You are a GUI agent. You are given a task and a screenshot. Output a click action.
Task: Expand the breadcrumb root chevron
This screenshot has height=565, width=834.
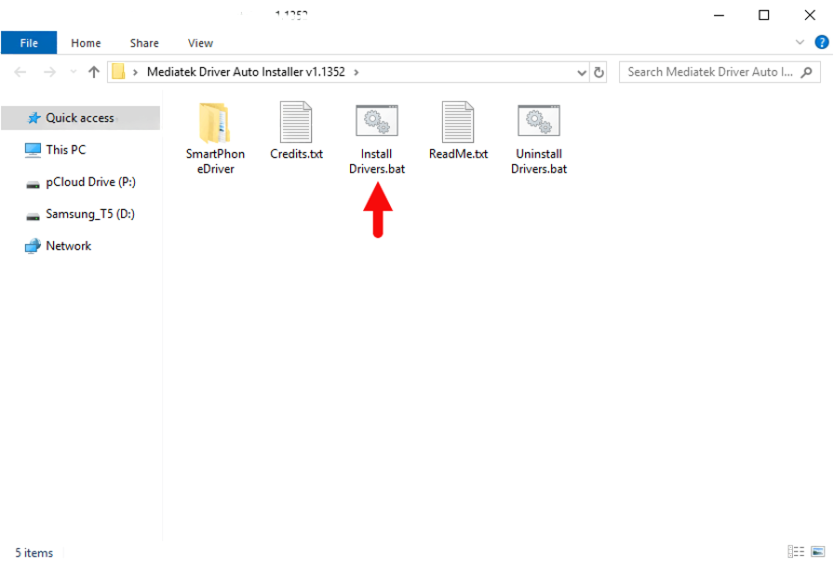135,72
